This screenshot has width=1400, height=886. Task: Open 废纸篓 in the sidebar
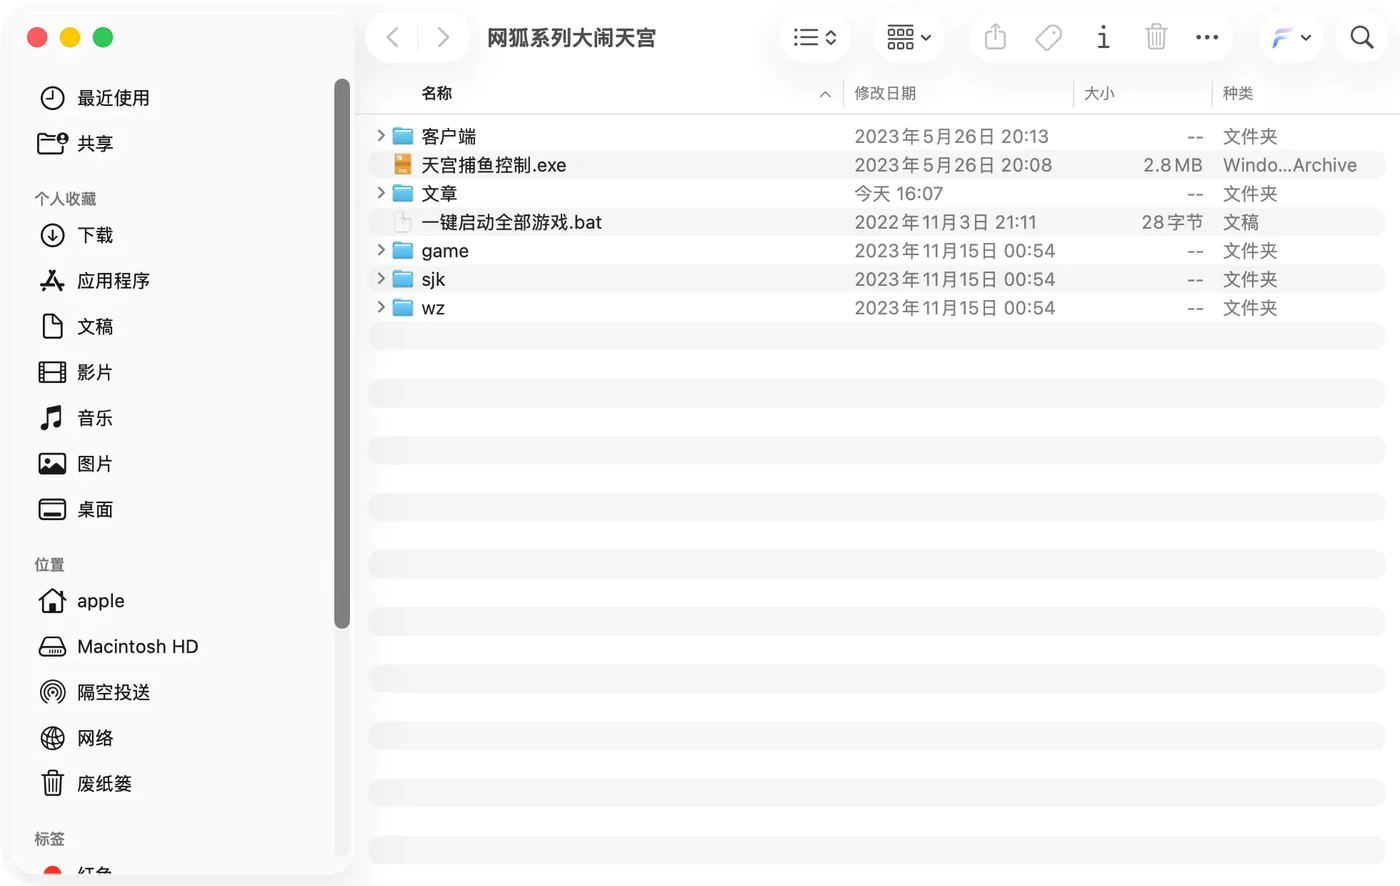[86, 784]
